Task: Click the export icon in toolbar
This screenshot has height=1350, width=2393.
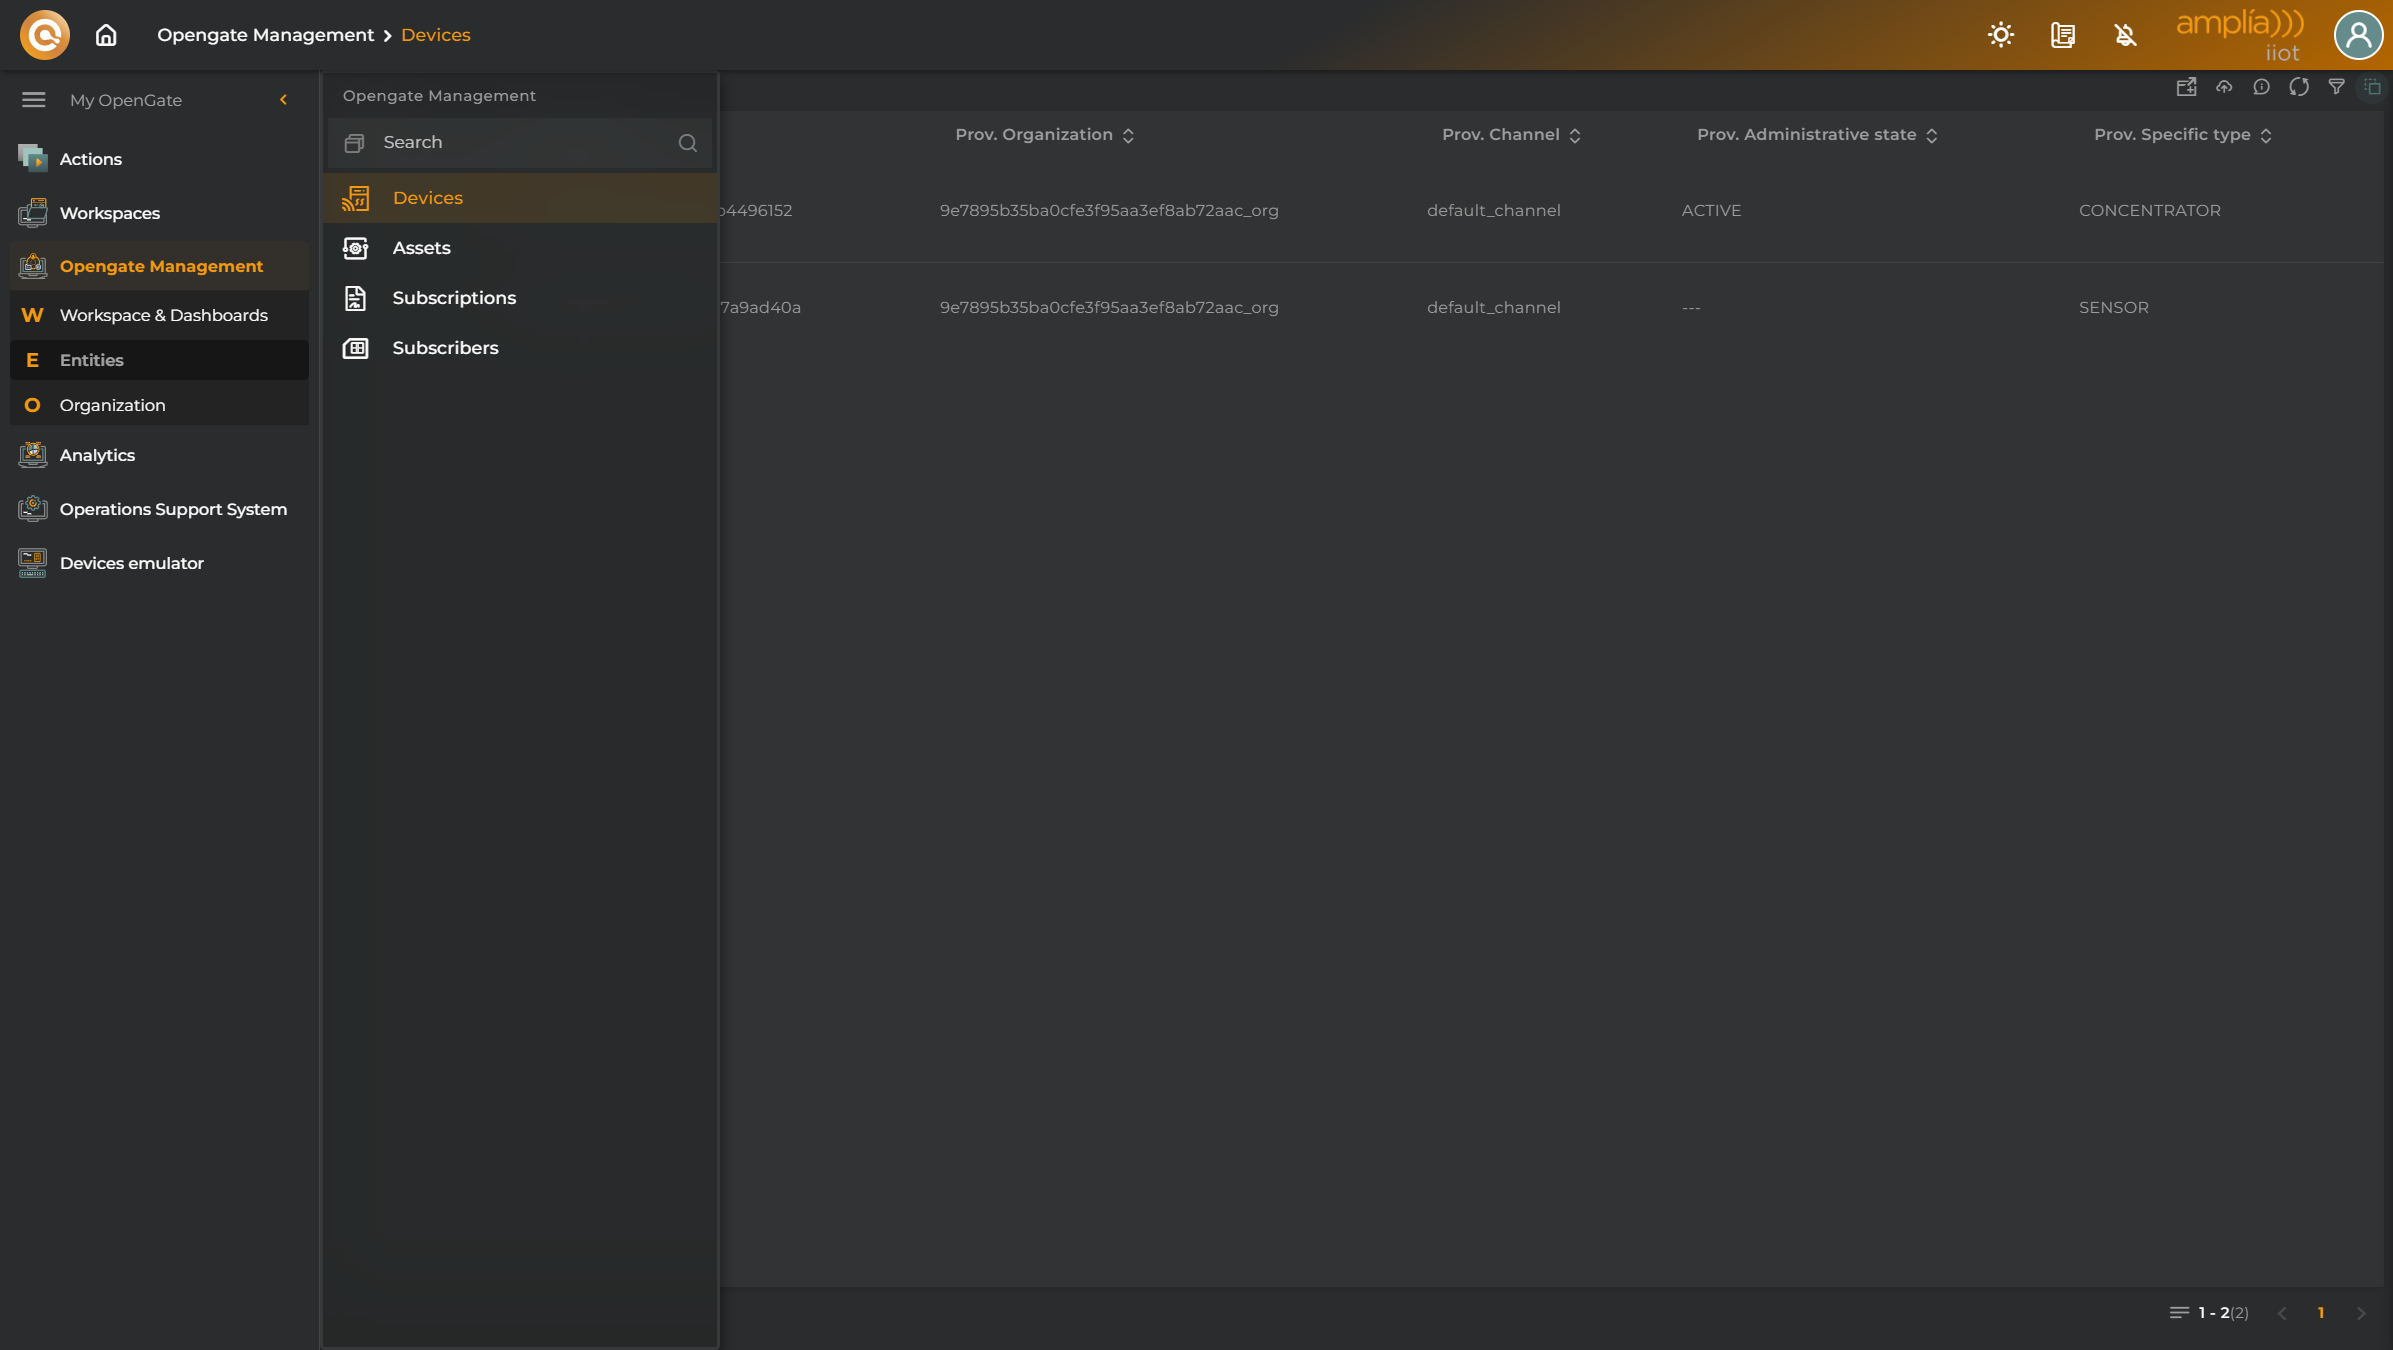Action: (x=2186, y=86)
